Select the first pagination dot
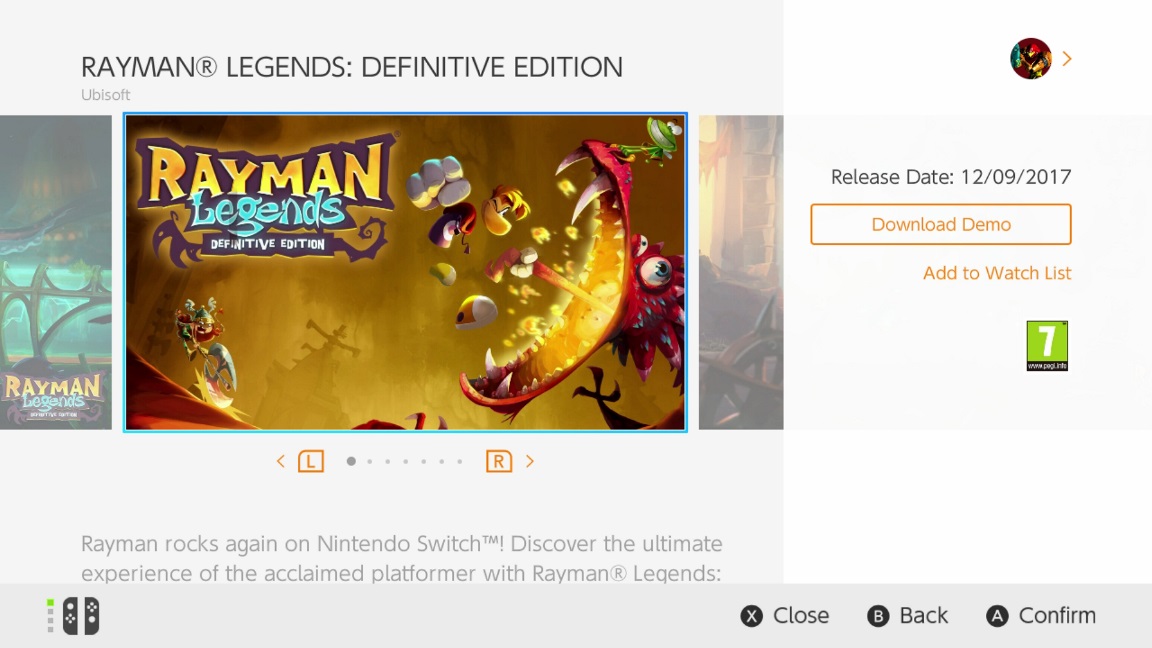The height and width of the screenshot is (648, 1152). [x=351, y=461]
